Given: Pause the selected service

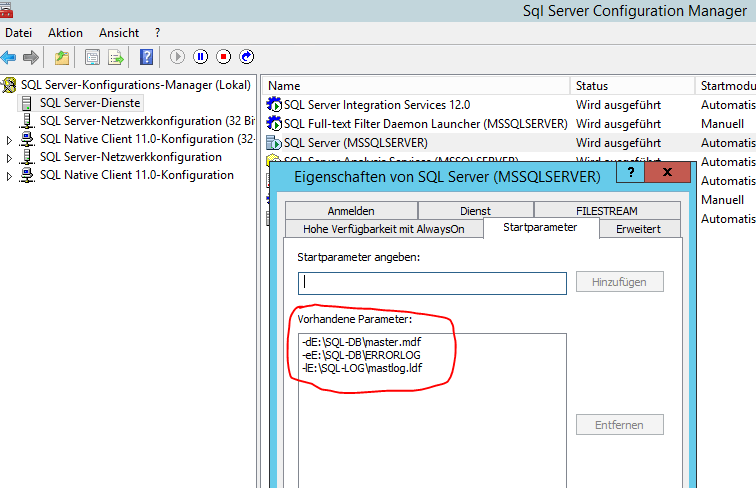Looking at the screenshot, I should (x=201, y=57).
